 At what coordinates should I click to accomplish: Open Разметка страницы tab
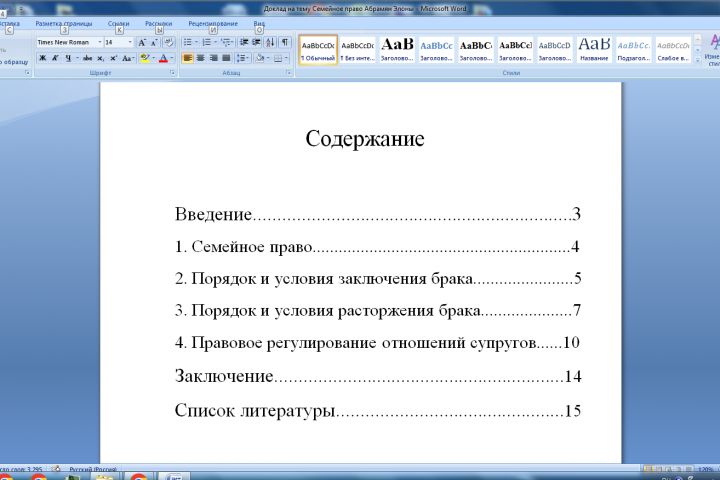coord(64,23)
